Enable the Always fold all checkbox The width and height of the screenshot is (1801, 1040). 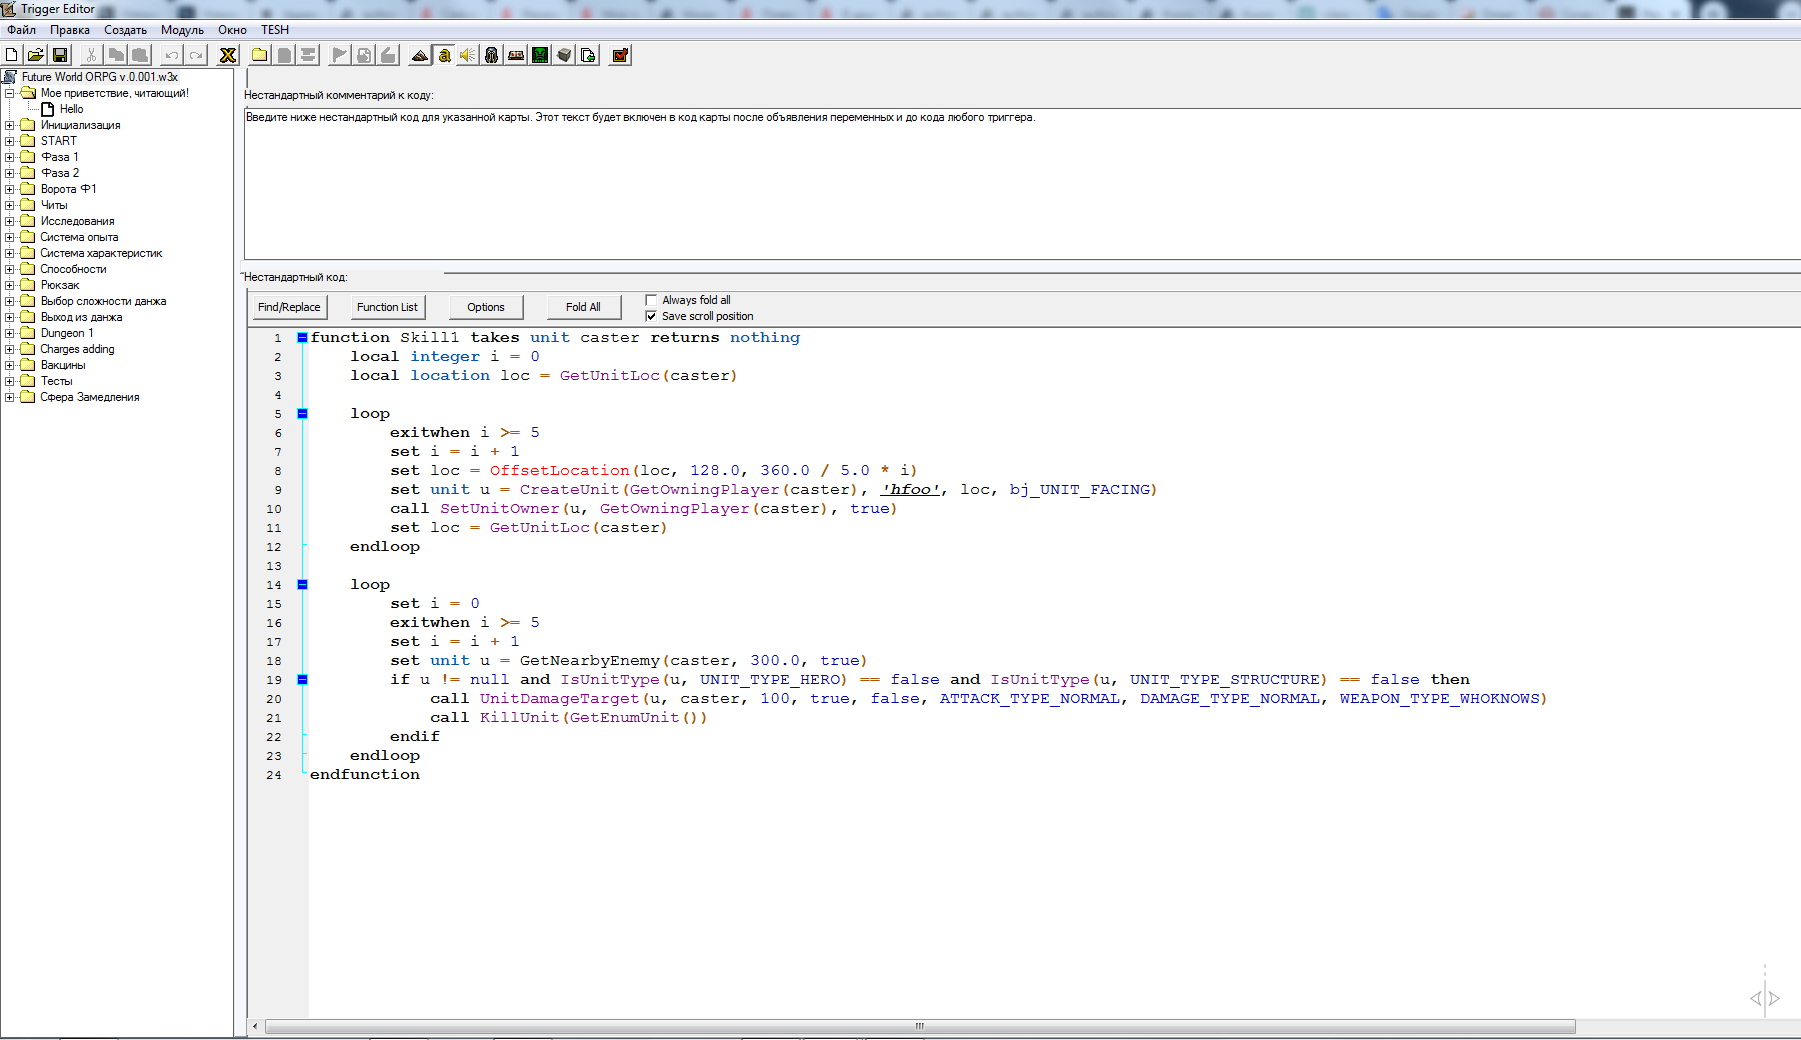click(651, 300)
